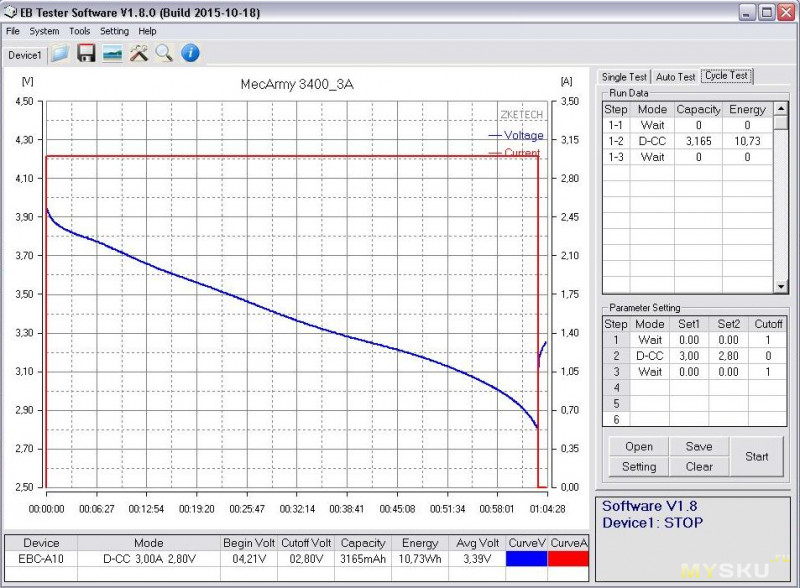
Task: Switch to the Single Test tab
Action: coord(624,77)
